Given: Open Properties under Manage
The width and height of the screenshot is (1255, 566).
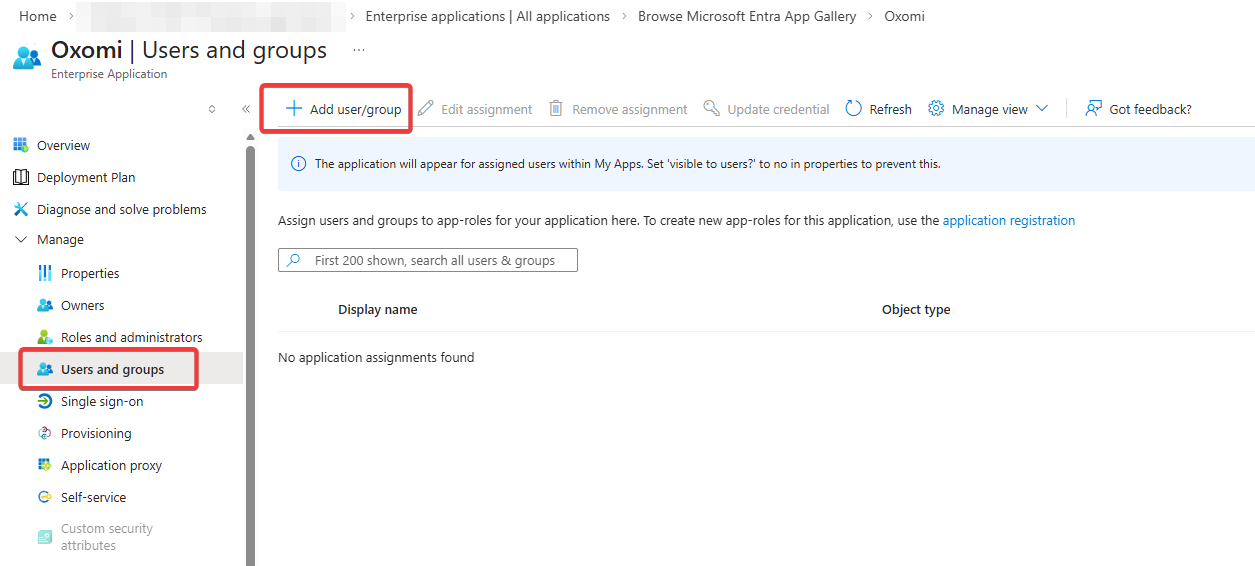Looking at the screenshot, I should [x=89, y=273].
